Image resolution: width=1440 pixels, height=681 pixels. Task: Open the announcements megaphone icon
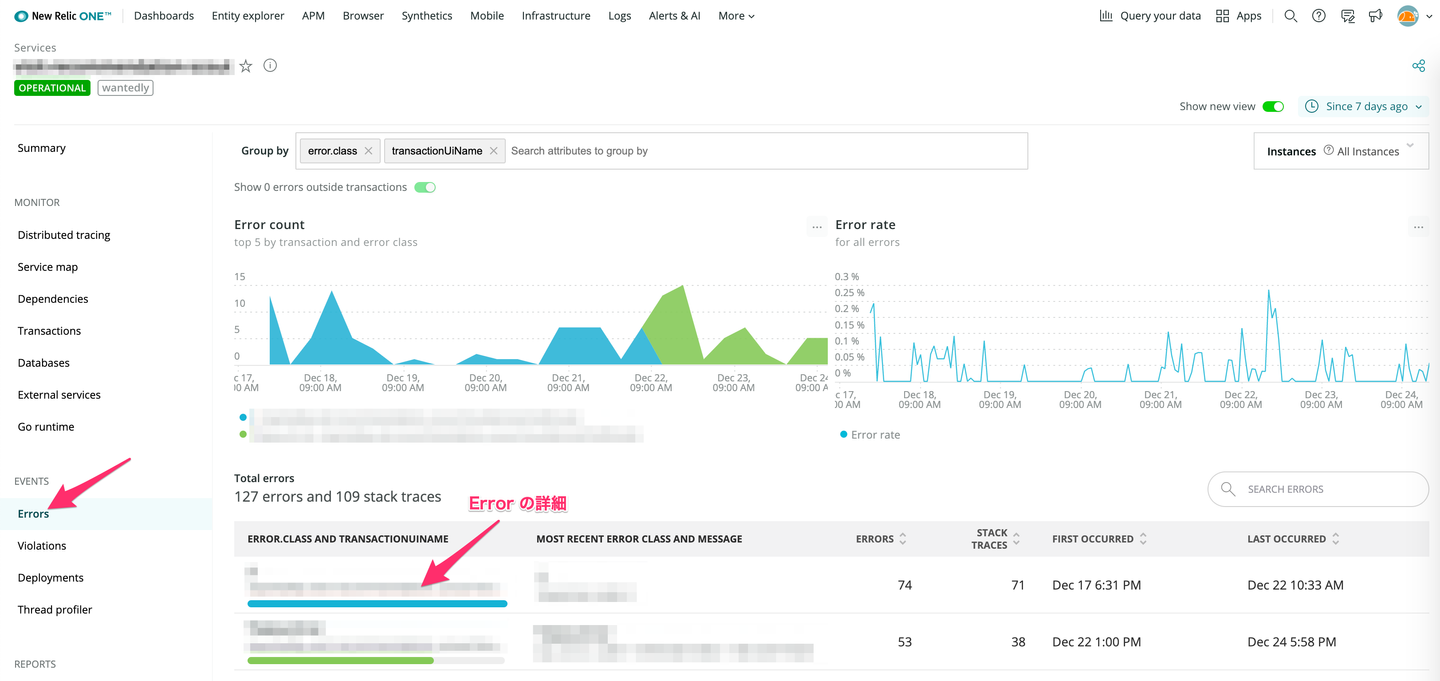(x=1376, y=16)
